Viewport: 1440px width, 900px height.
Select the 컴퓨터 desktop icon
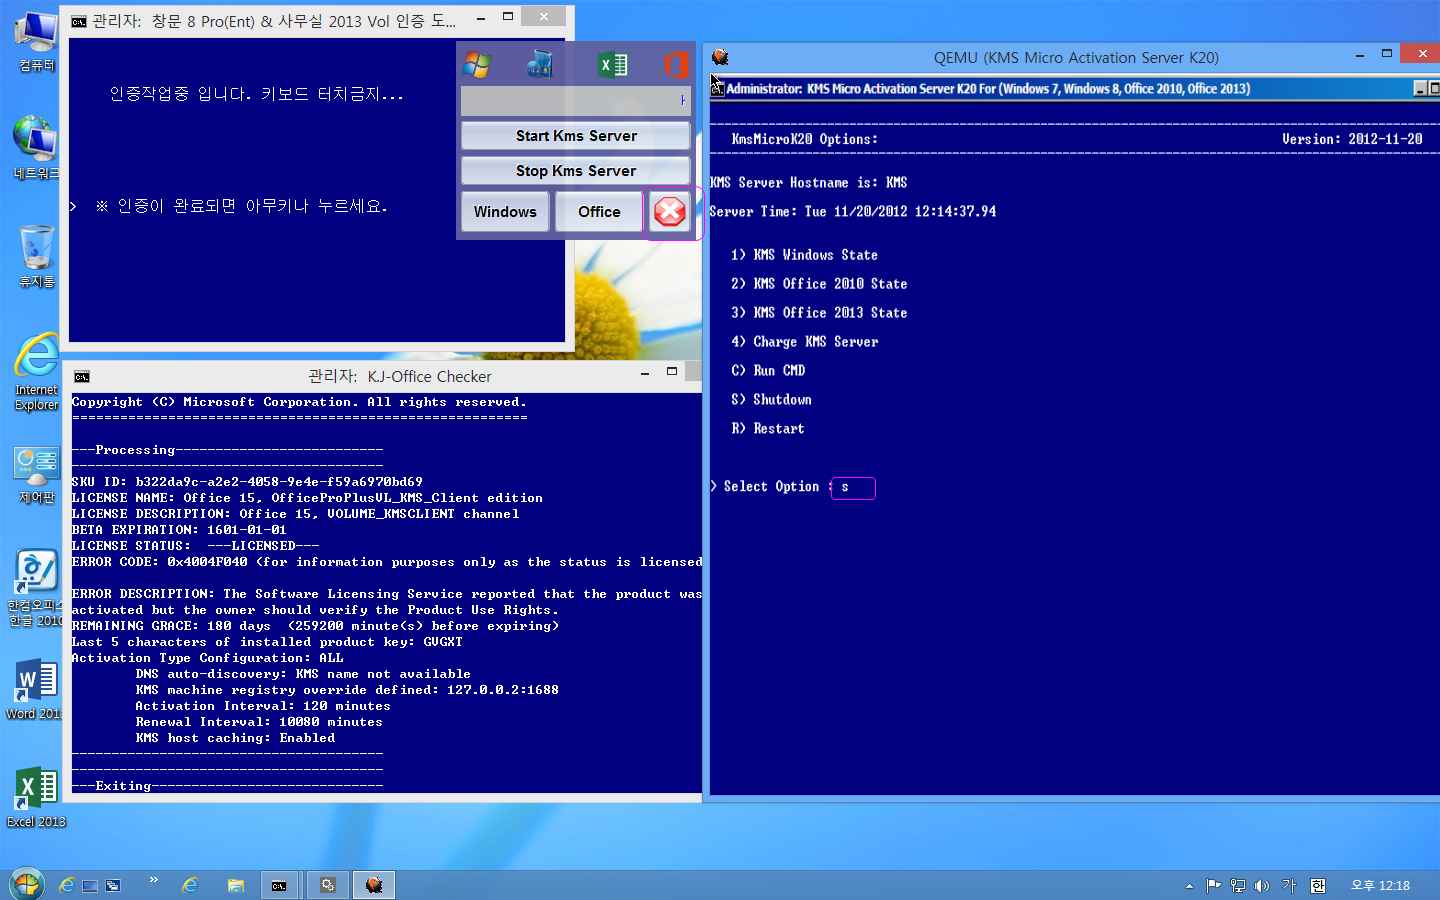tap(36, 42)
